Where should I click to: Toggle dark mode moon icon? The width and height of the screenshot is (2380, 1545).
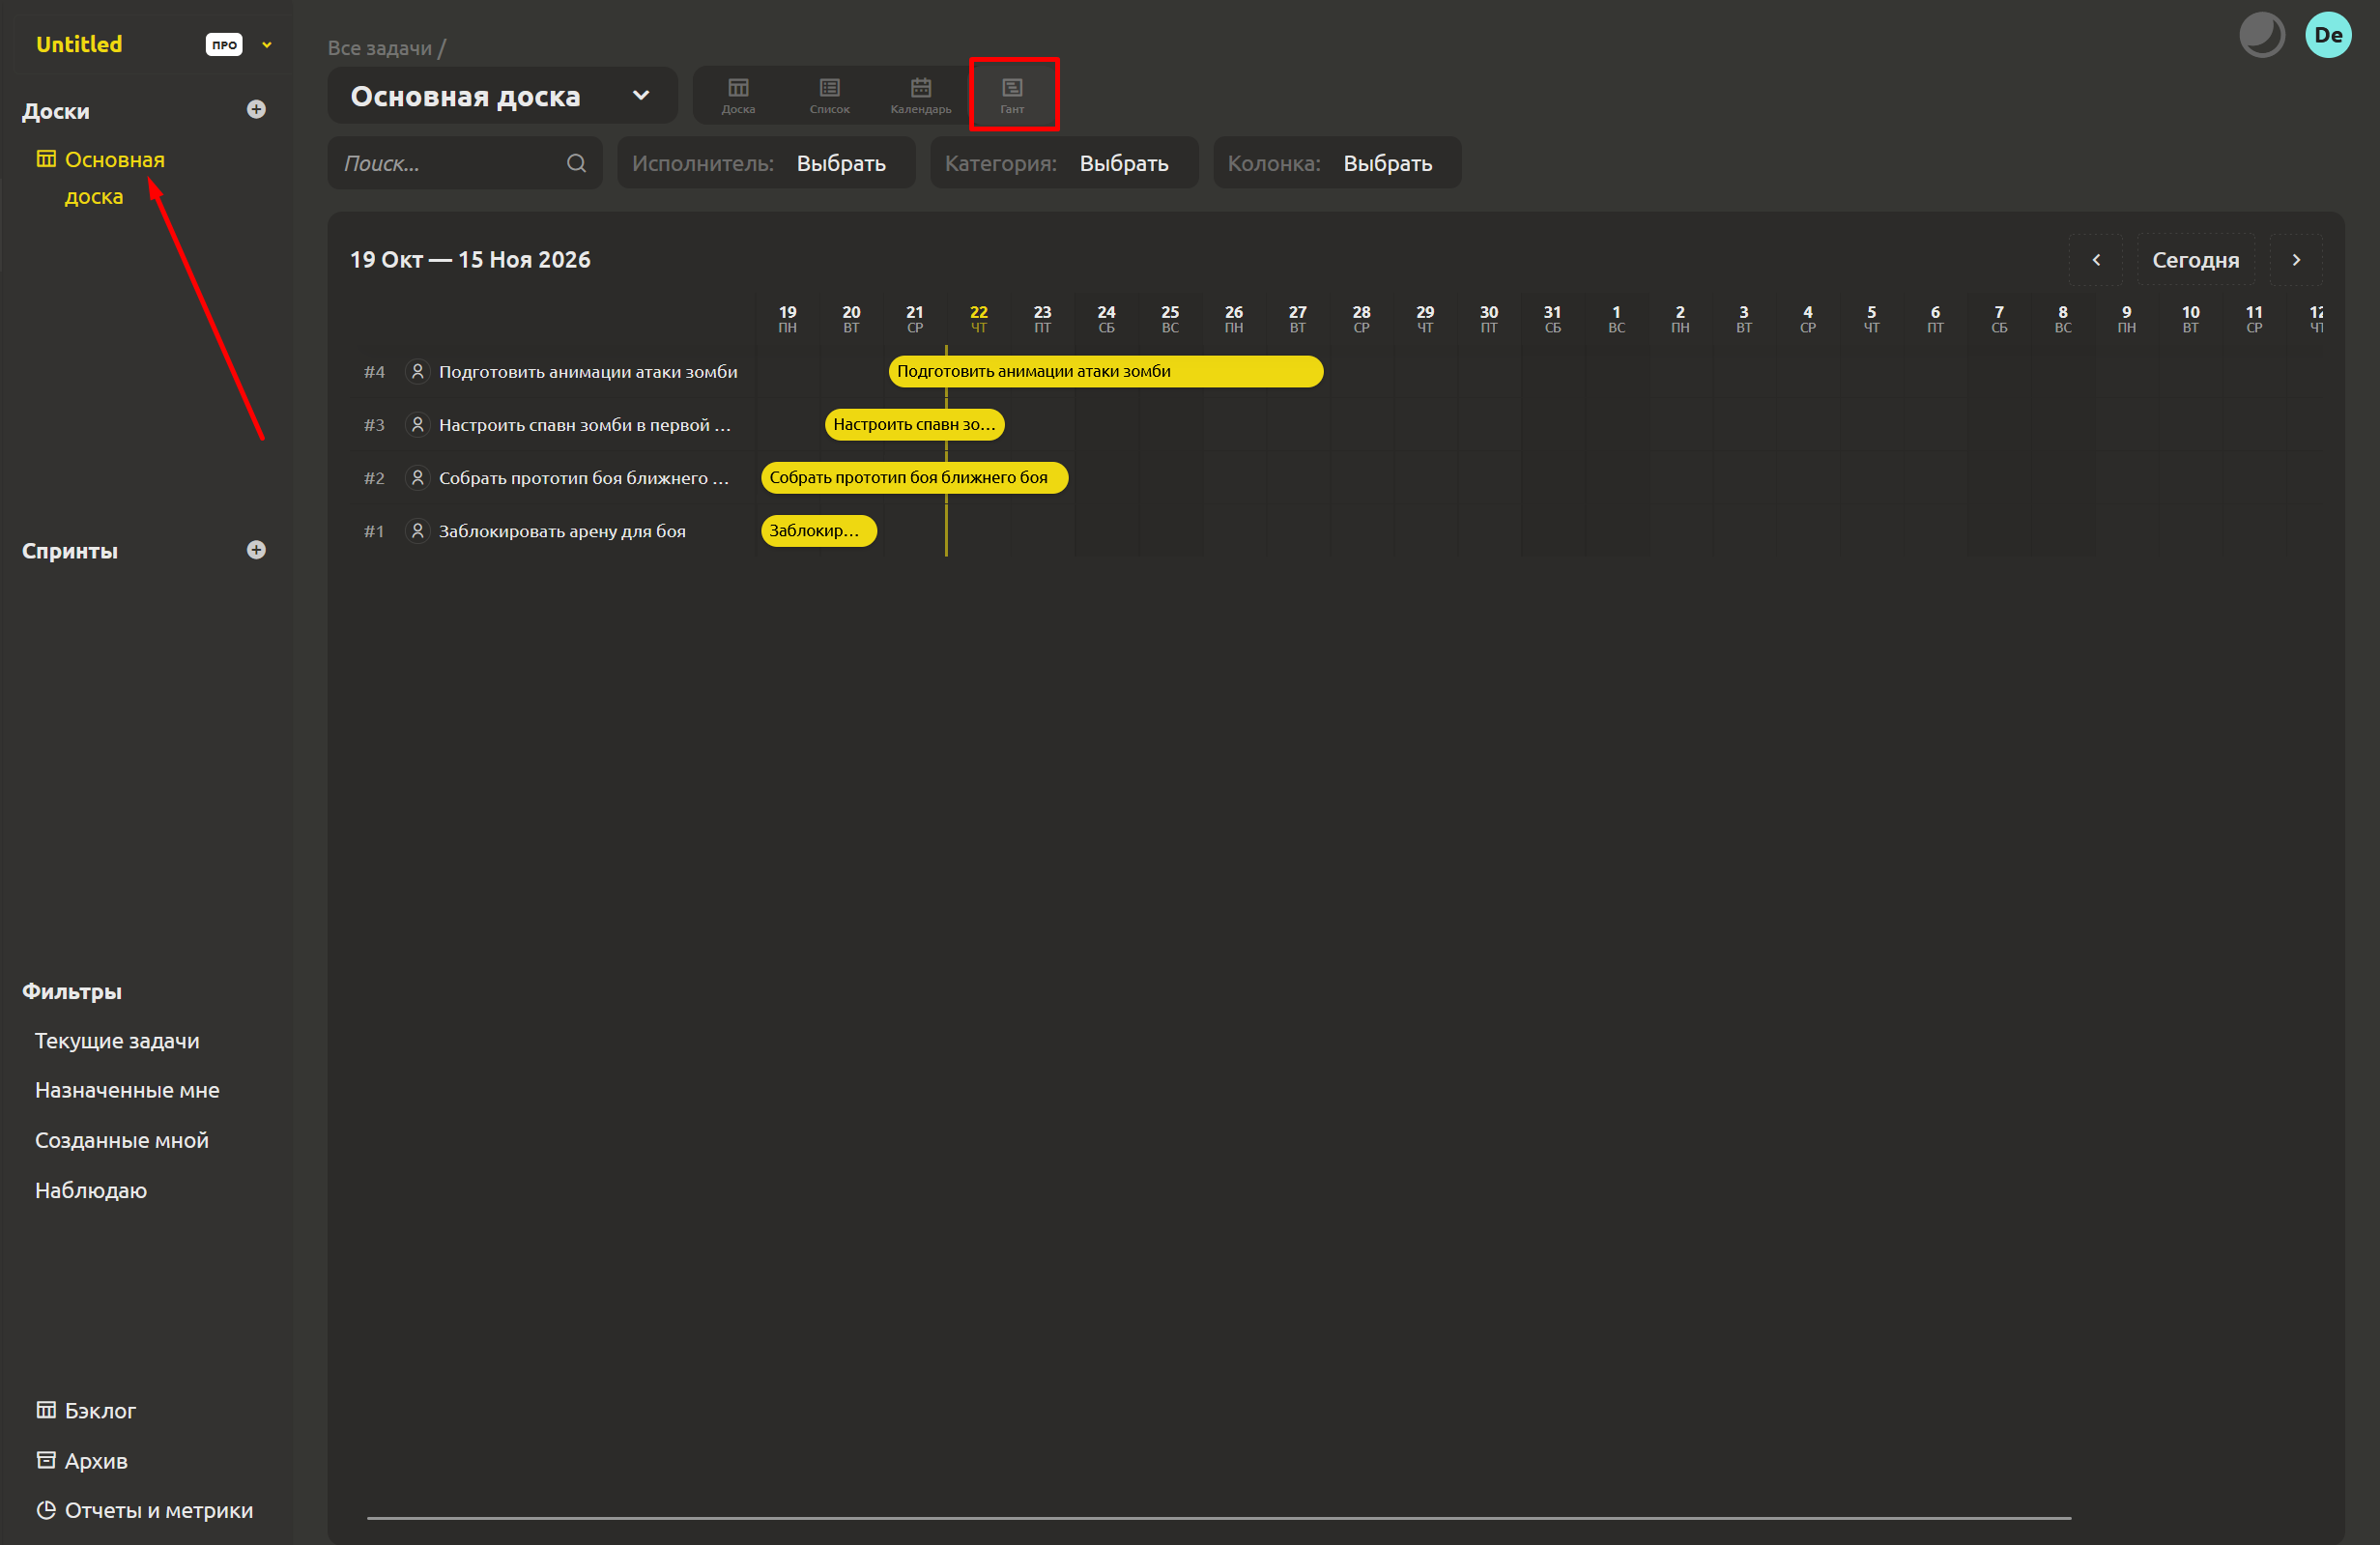pos(2261,35)
